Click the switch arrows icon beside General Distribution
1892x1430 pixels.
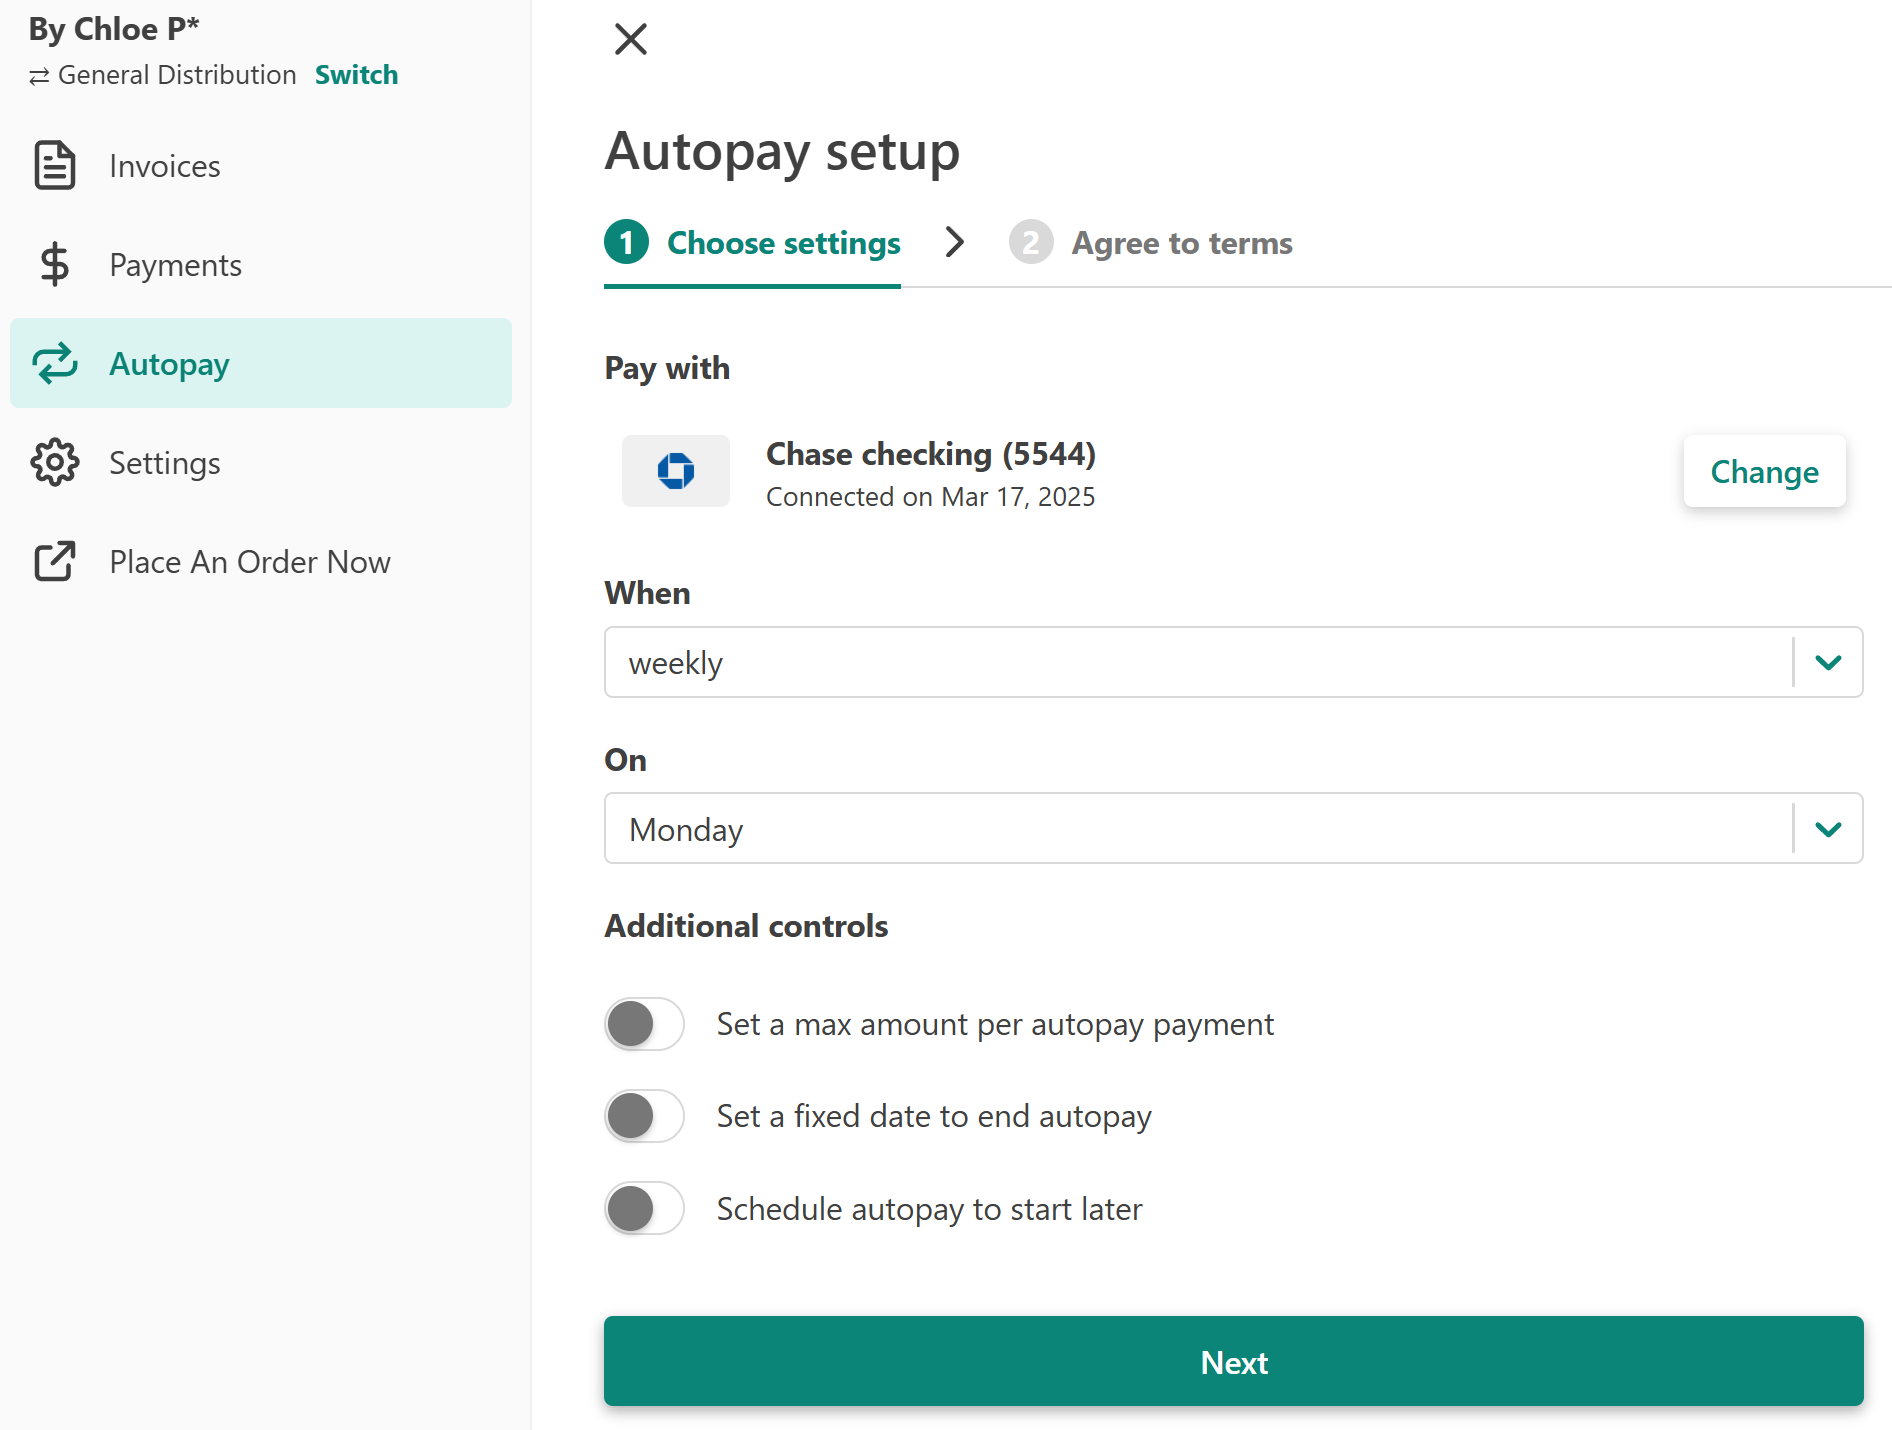(39, 77)
